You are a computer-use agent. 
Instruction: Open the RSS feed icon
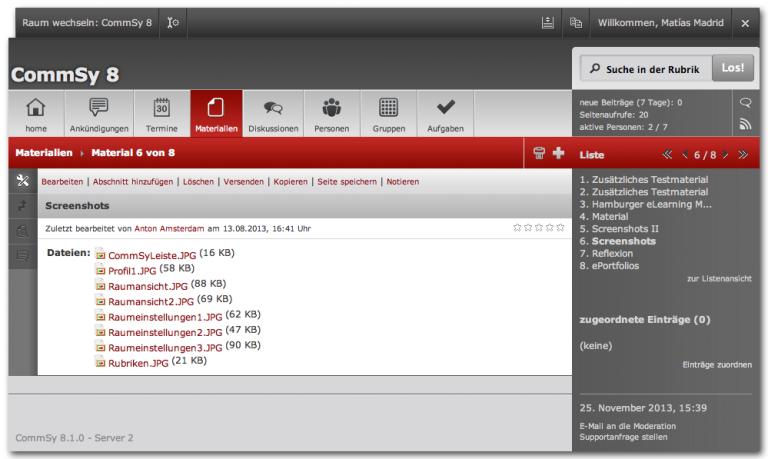(x=745, y=124)
